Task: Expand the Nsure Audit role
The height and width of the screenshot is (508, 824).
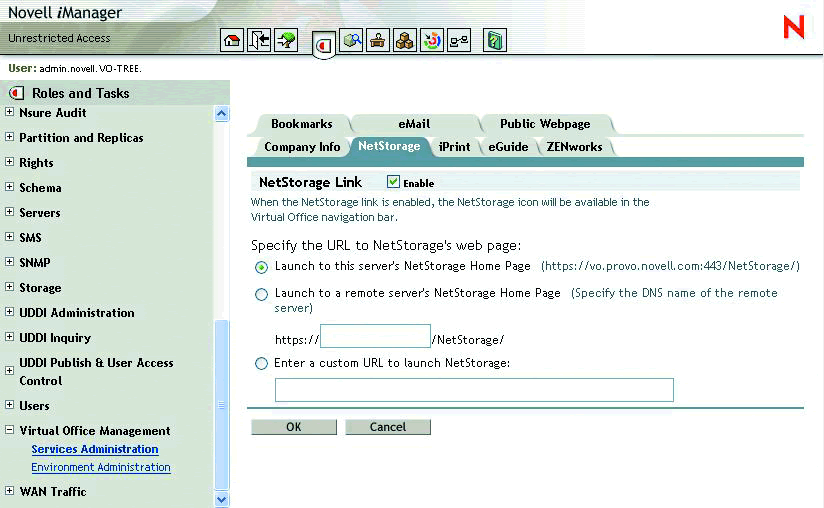Action: (x=9, y=112)
